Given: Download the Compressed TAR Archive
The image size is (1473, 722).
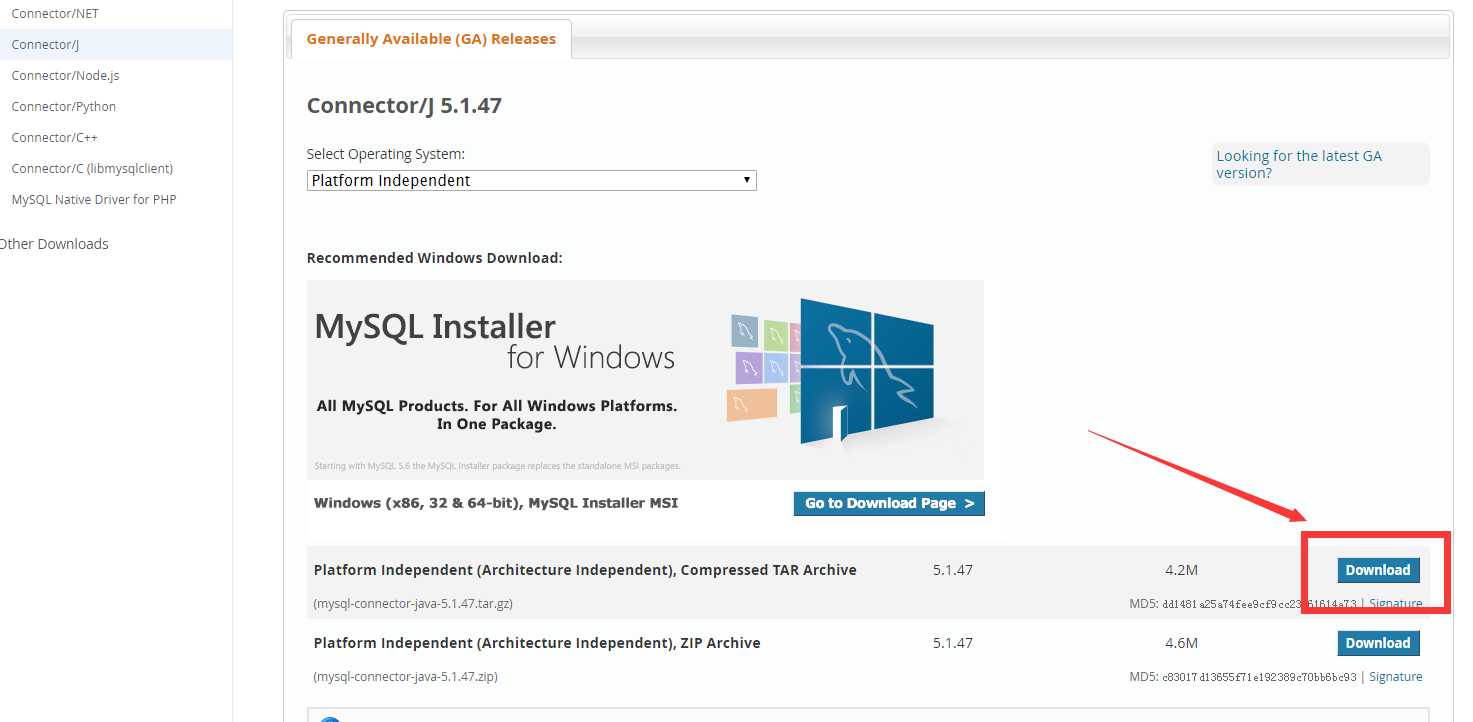Looking at the screenshot, I should tap(1378, 570).
